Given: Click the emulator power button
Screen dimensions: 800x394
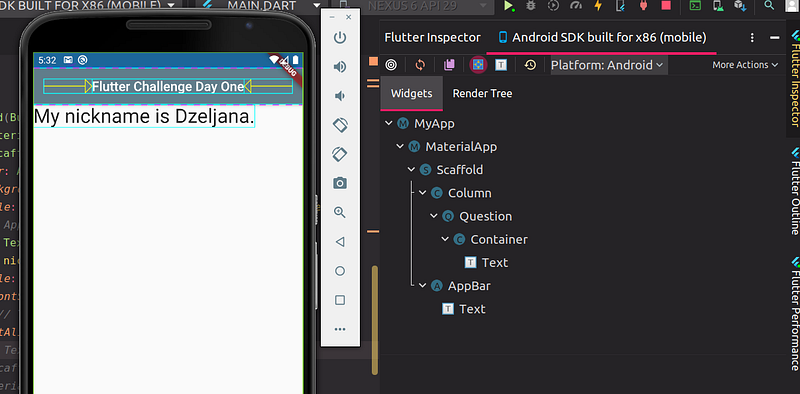Looking at the screenshot, I should click(340, 38).
